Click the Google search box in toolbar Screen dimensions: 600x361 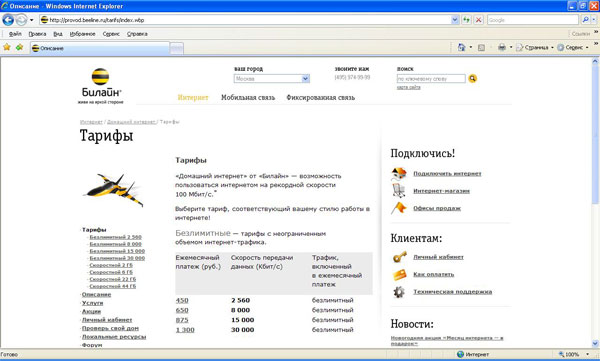532,20
